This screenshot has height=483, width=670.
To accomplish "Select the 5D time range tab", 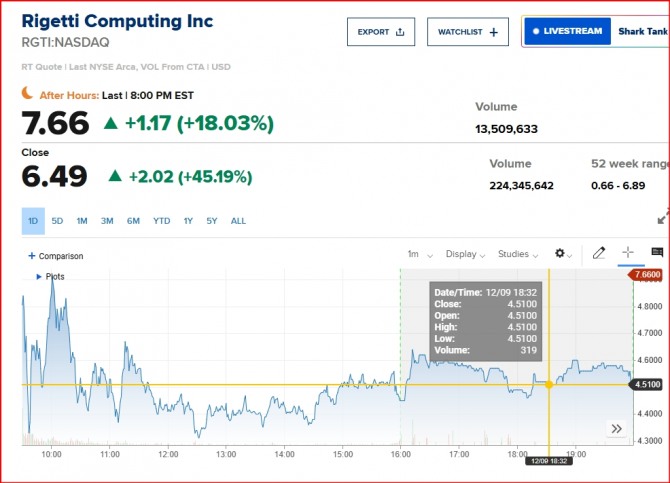I will pos(58,221).
